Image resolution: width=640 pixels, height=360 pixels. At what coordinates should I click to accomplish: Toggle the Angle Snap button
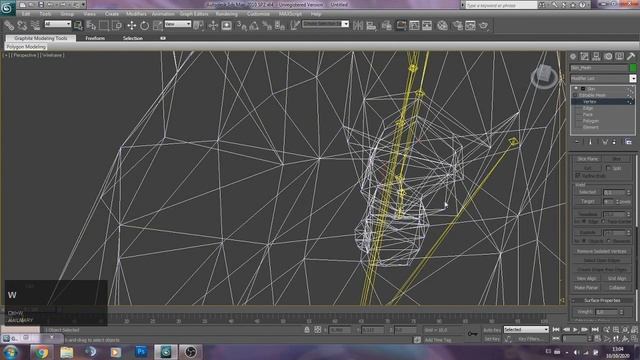[x=254, y=26]
